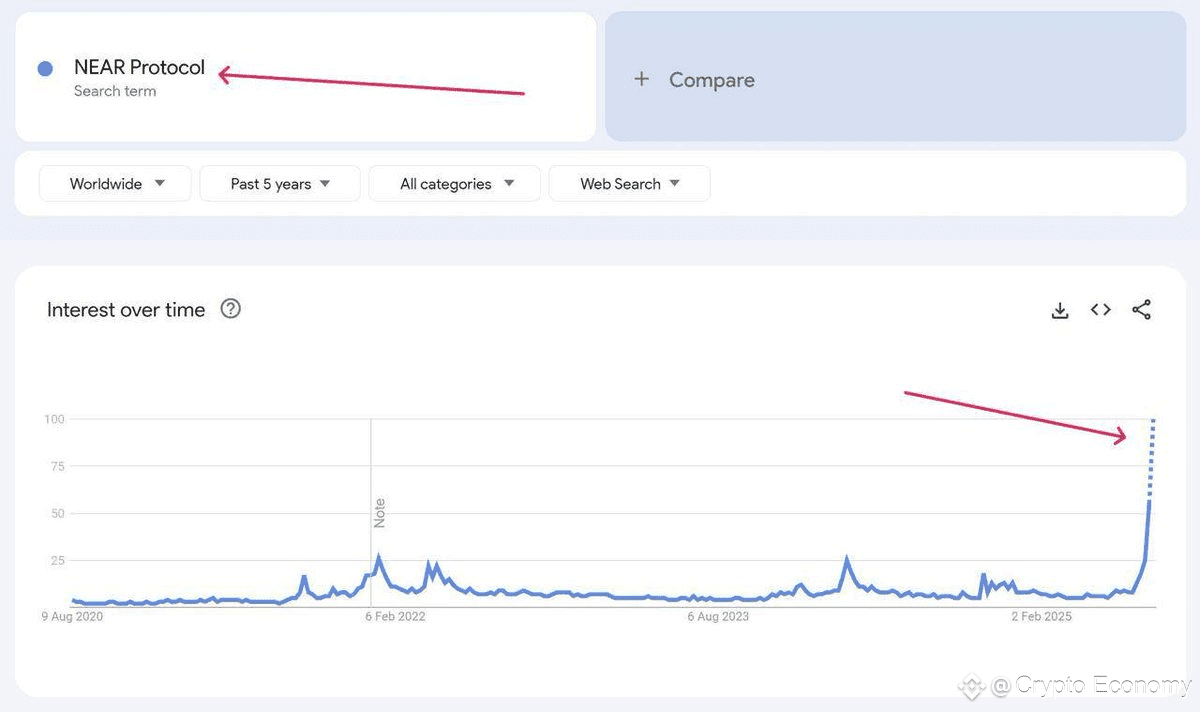Click the 6 Aug 2023 axis label
1200x712 pixels.
[x=717, y=616]
